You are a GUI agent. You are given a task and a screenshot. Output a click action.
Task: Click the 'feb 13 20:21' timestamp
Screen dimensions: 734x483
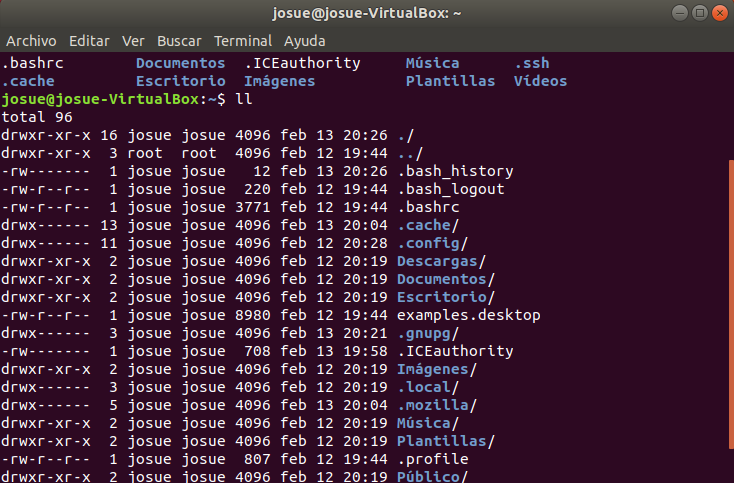click(334, 333)
